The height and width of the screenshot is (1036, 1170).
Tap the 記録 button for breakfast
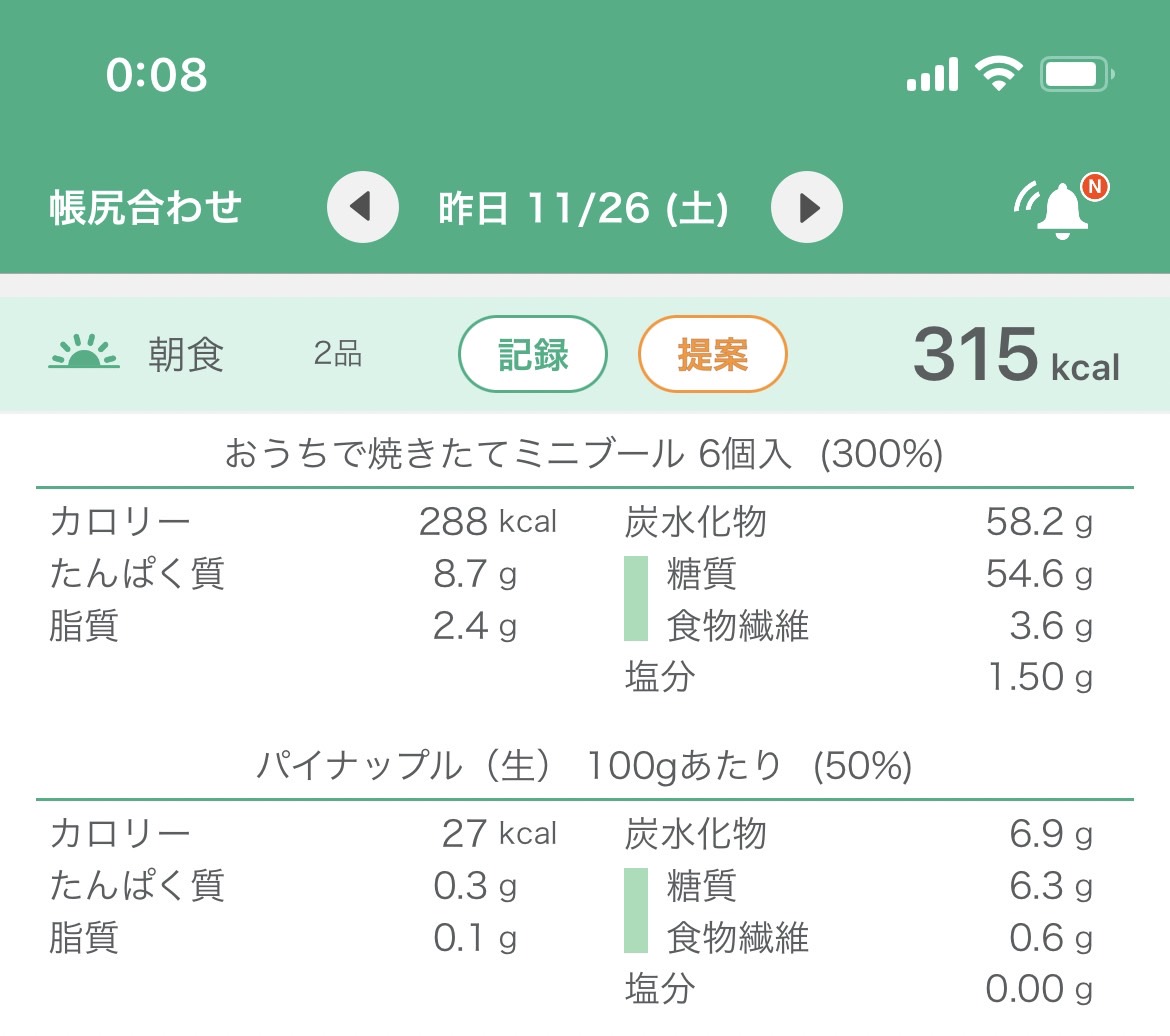coord(533,354)
